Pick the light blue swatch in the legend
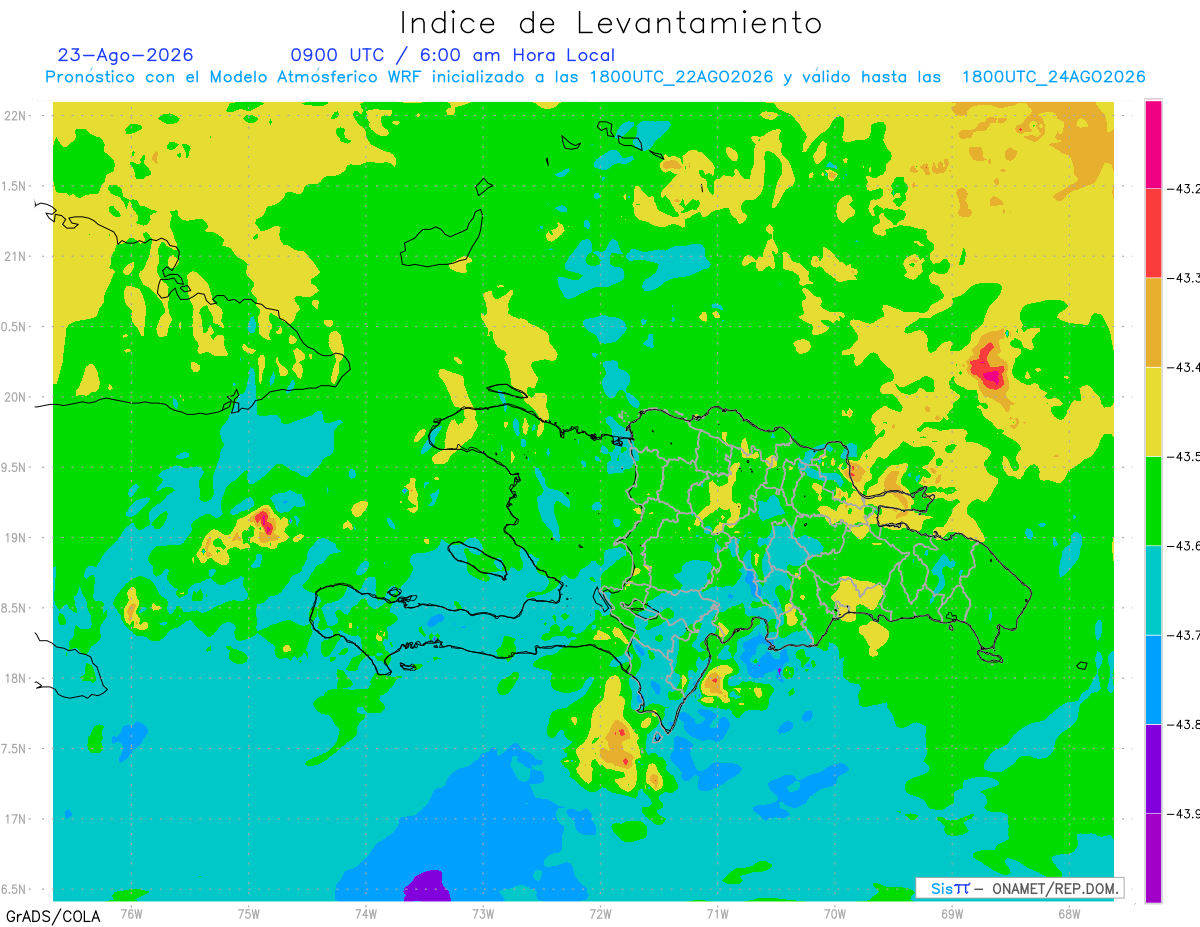1200x927 pixels. click(1153, 679)
